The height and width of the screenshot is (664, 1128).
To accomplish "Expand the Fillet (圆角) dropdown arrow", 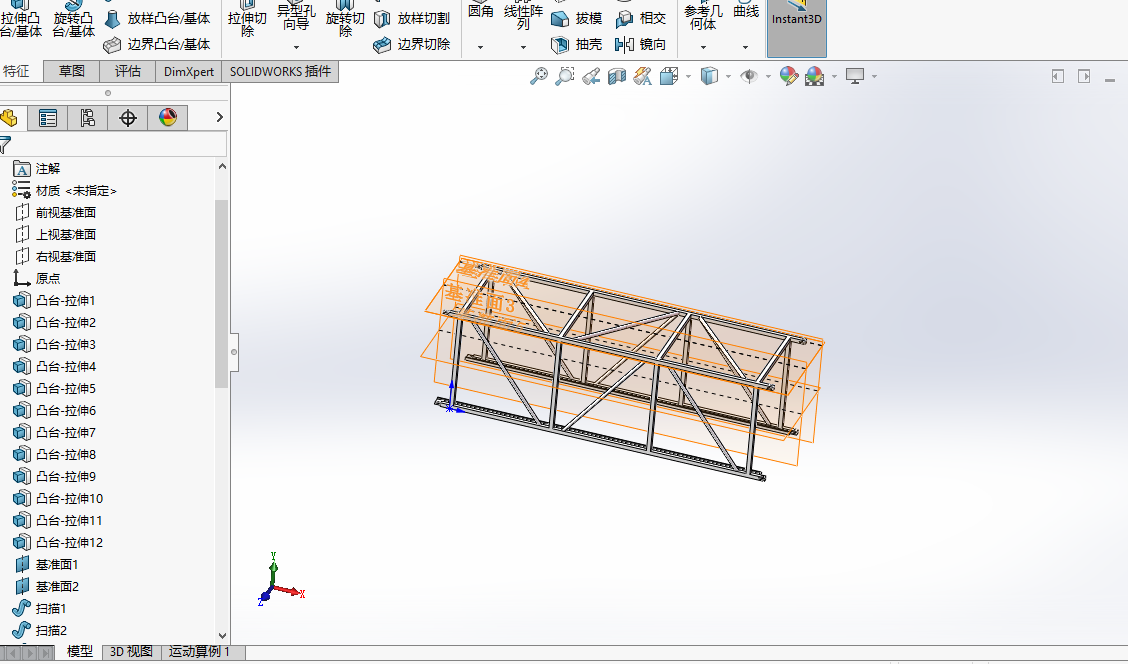I will 480,47.
